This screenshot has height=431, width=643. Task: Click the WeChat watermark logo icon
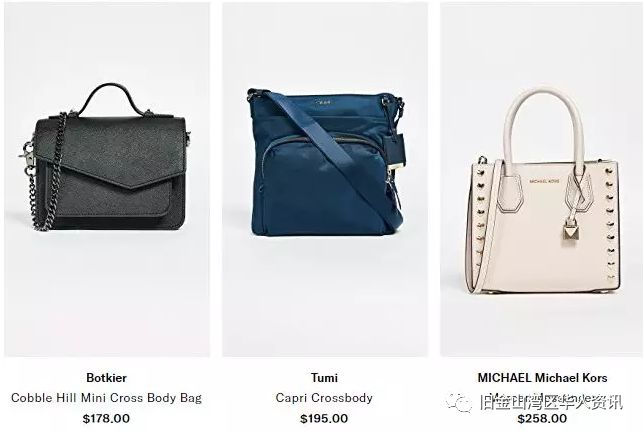click(x=460, y=403)
